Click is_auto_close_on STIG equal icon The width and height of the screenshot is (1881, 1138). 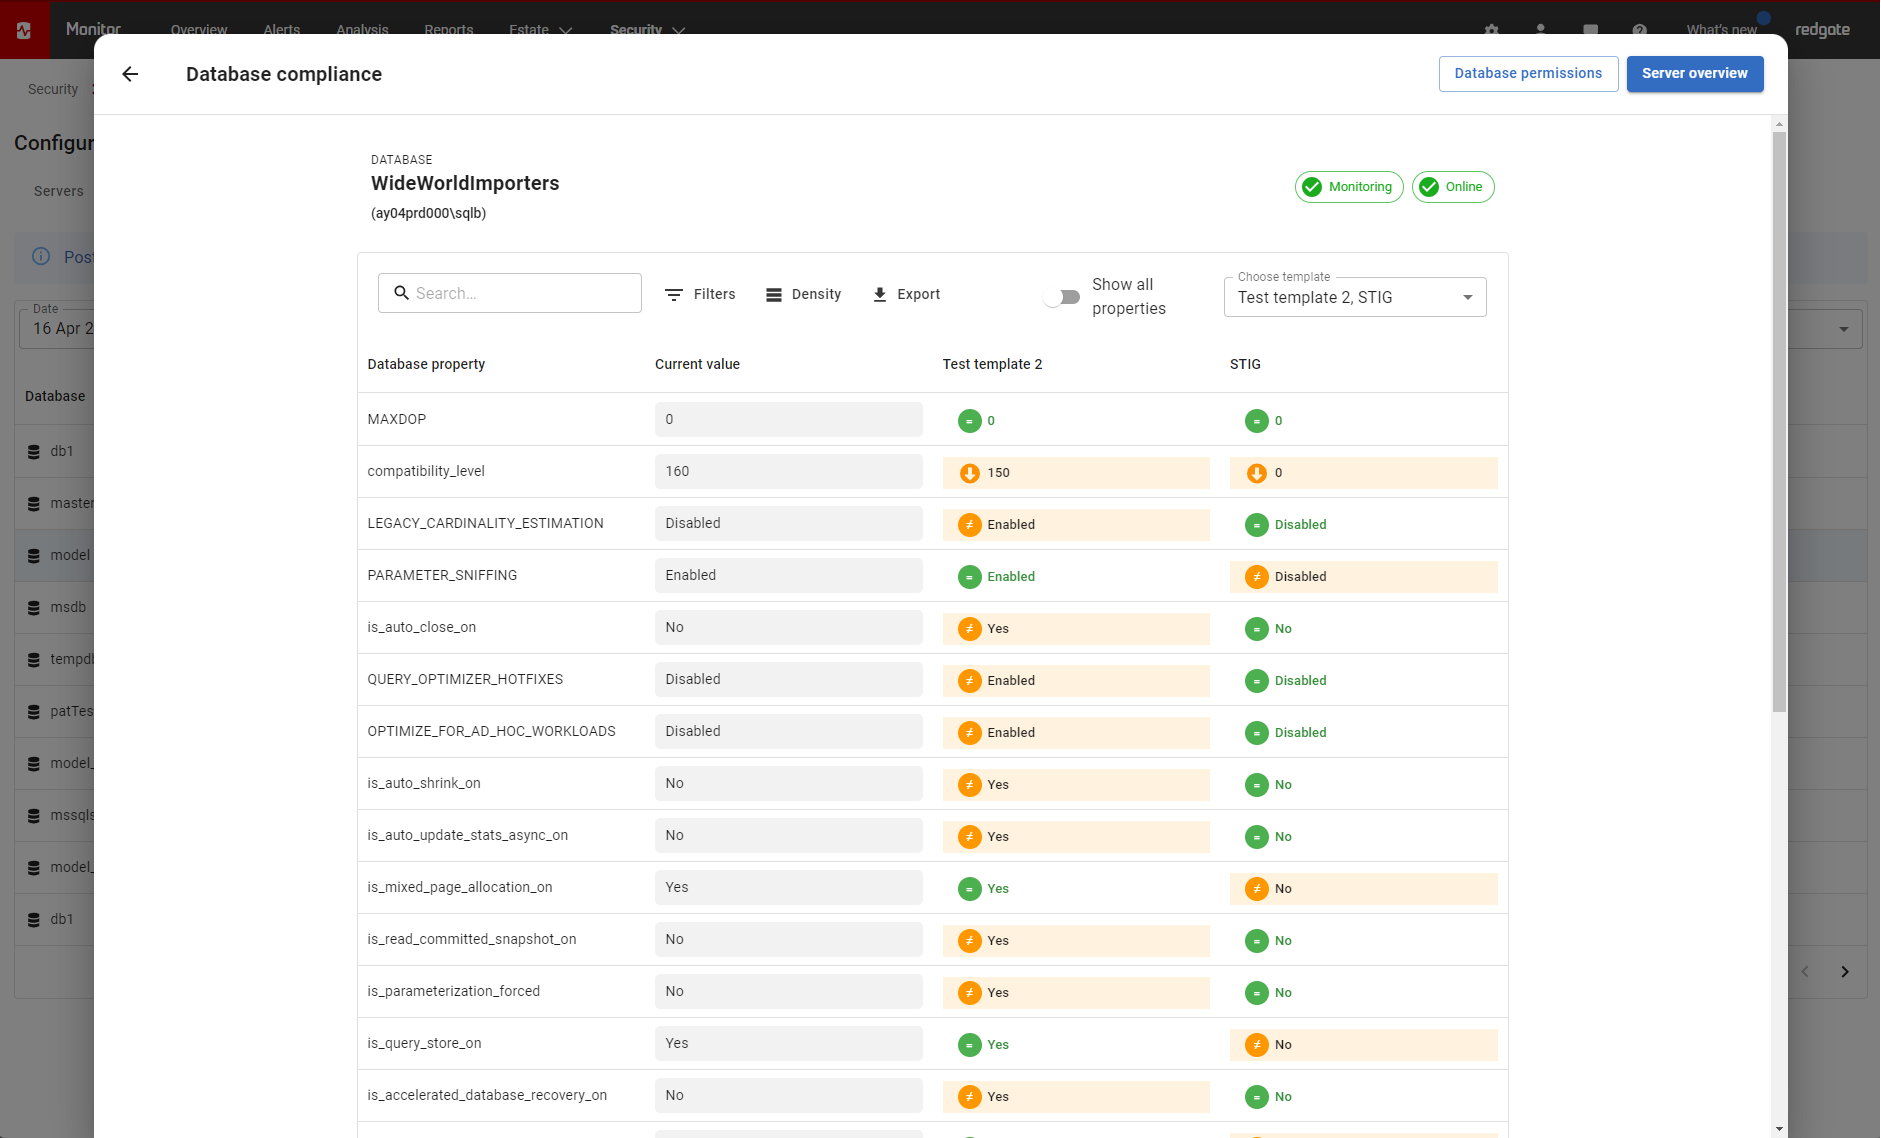tap(1257, 629)
